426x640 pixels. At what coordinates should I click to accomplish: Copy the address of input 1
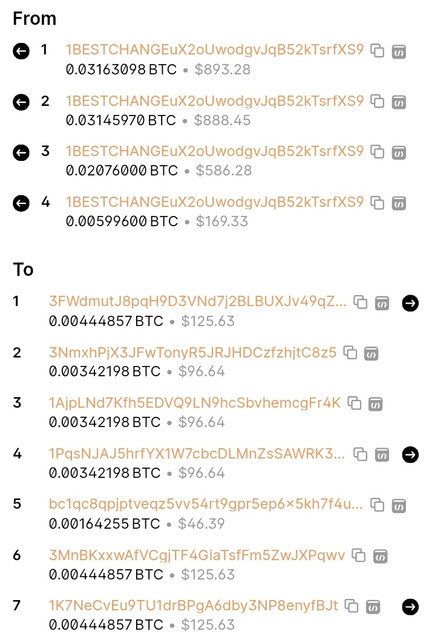(377, 51)
